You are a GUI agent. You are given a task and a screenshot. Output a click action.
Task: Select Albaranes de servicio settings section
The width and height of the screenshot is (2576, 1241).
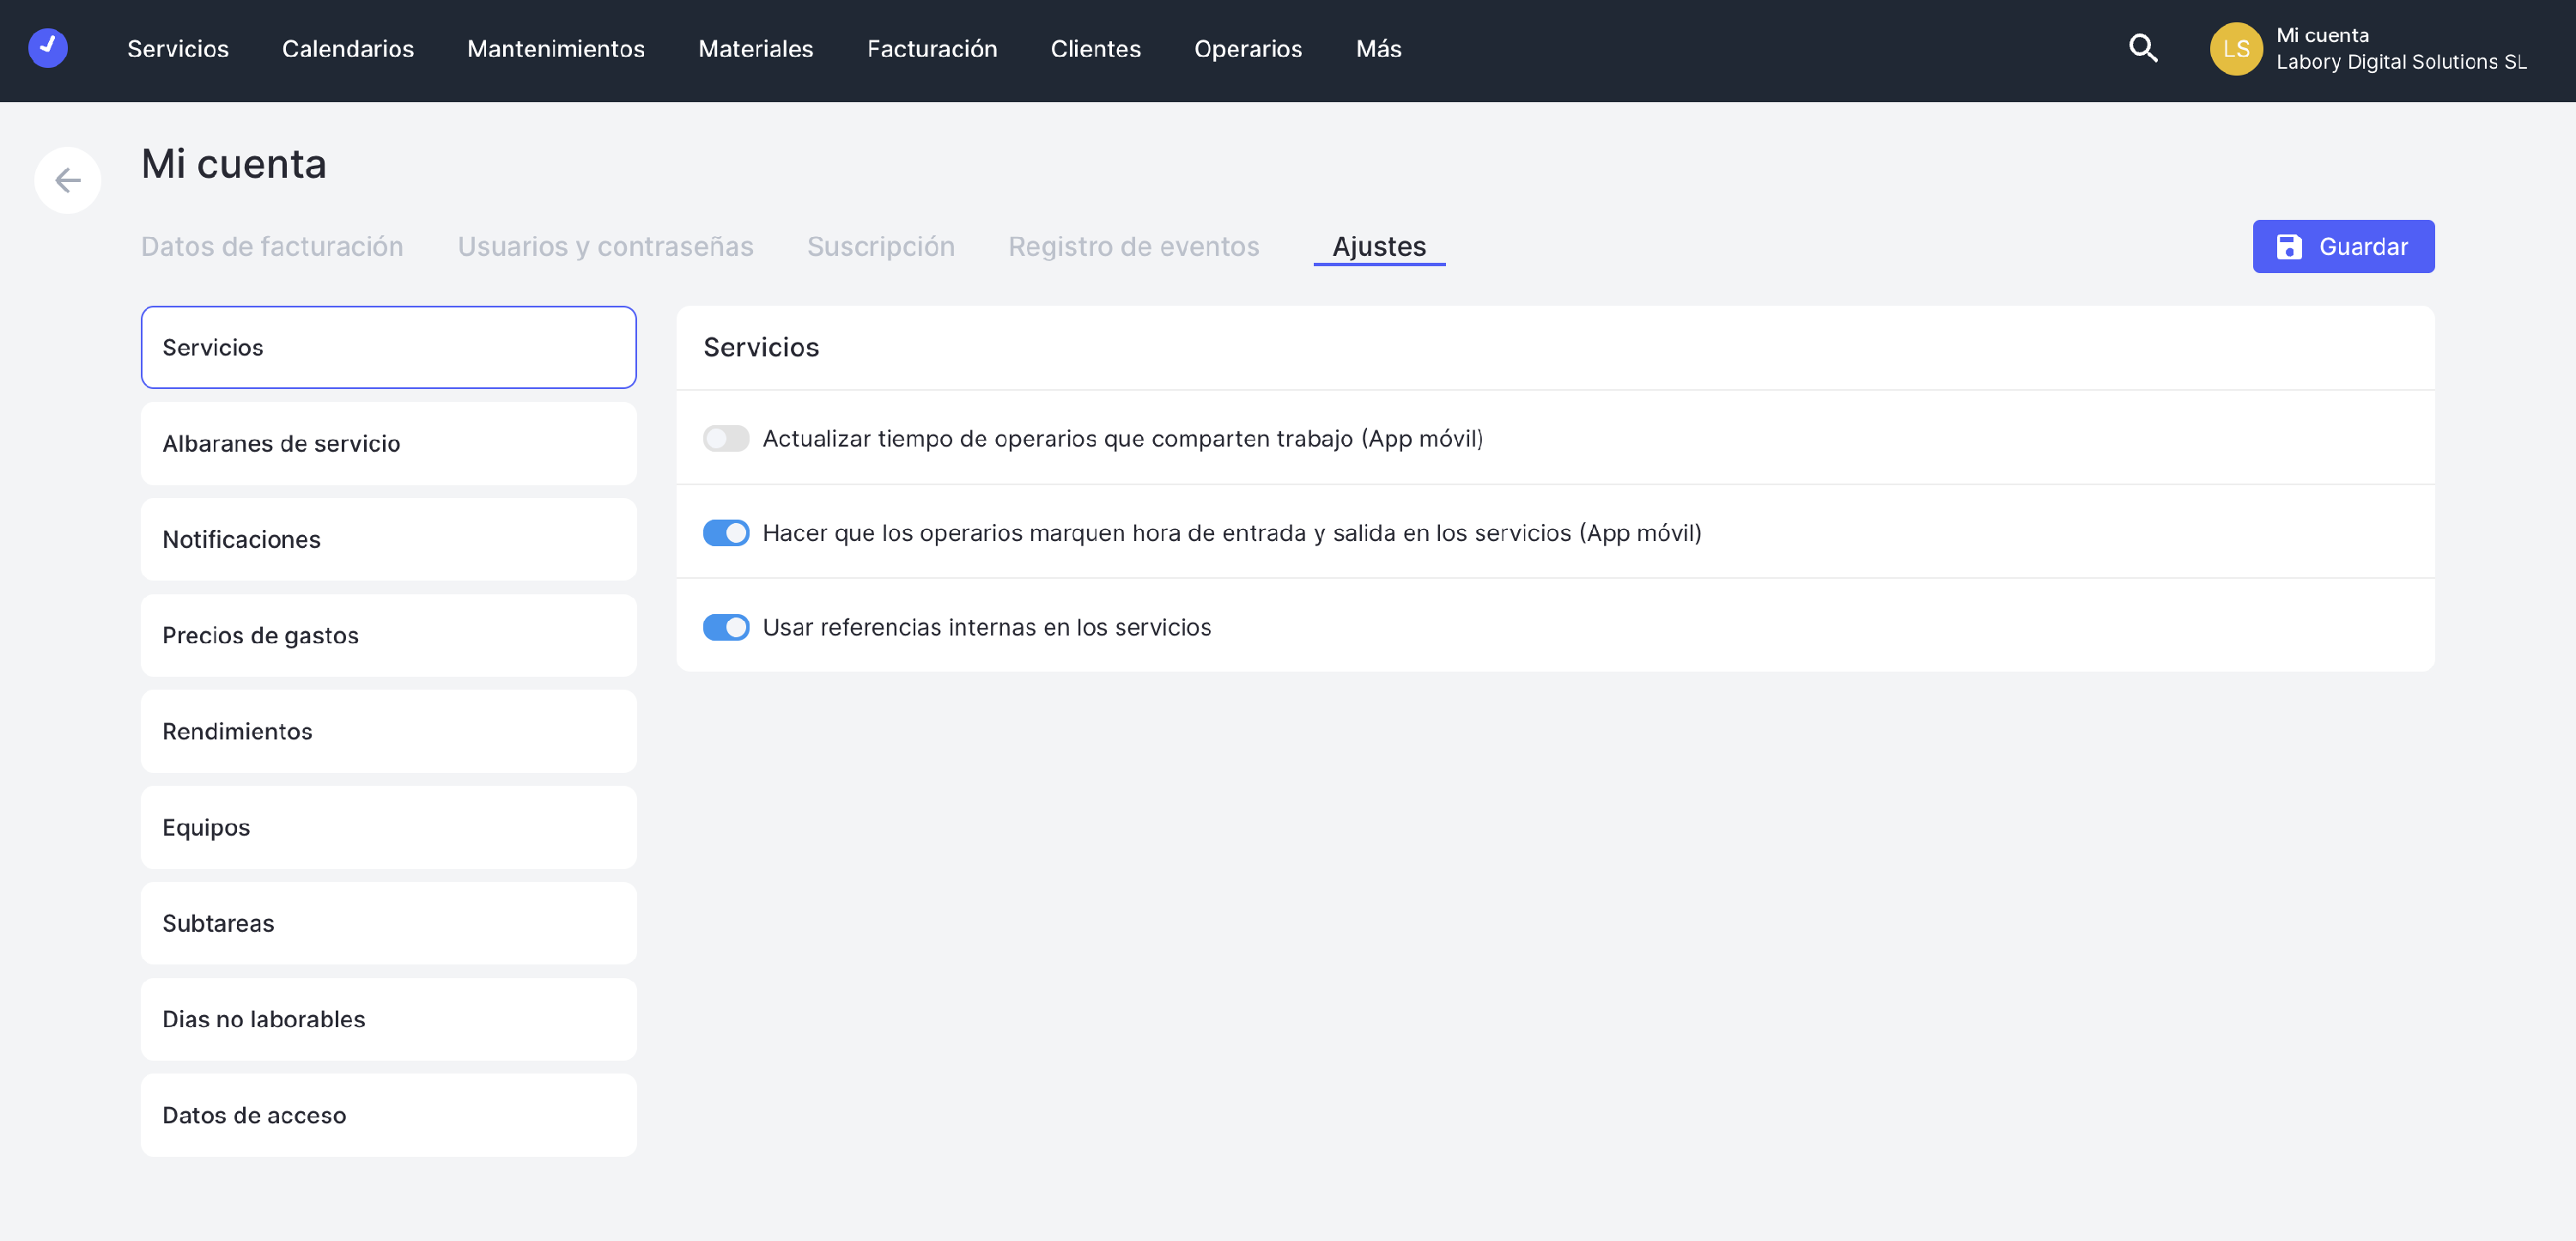click(388, 444)
